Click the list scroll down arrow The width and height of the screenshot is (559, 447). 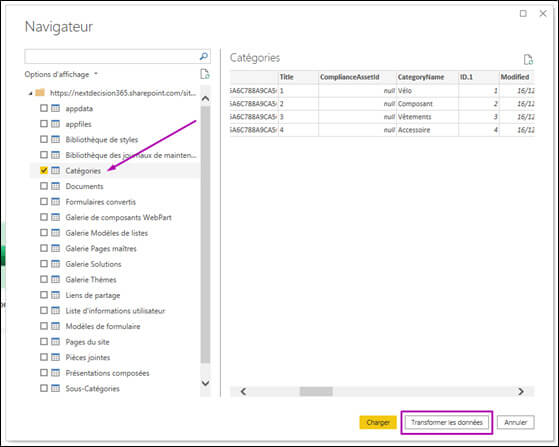tap(205, 383)
